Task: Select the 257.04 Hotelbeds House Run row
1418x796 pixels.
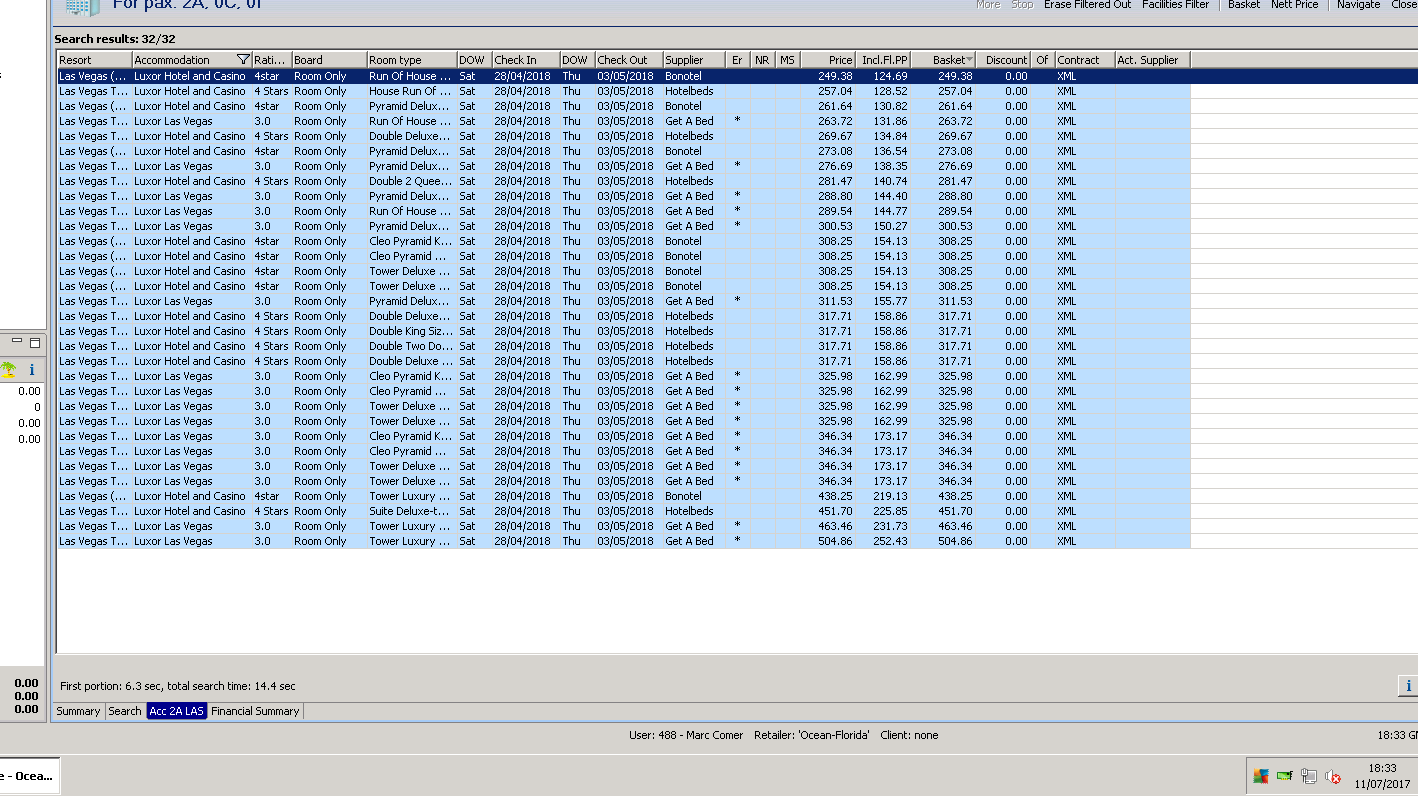Action: (623, 91)
